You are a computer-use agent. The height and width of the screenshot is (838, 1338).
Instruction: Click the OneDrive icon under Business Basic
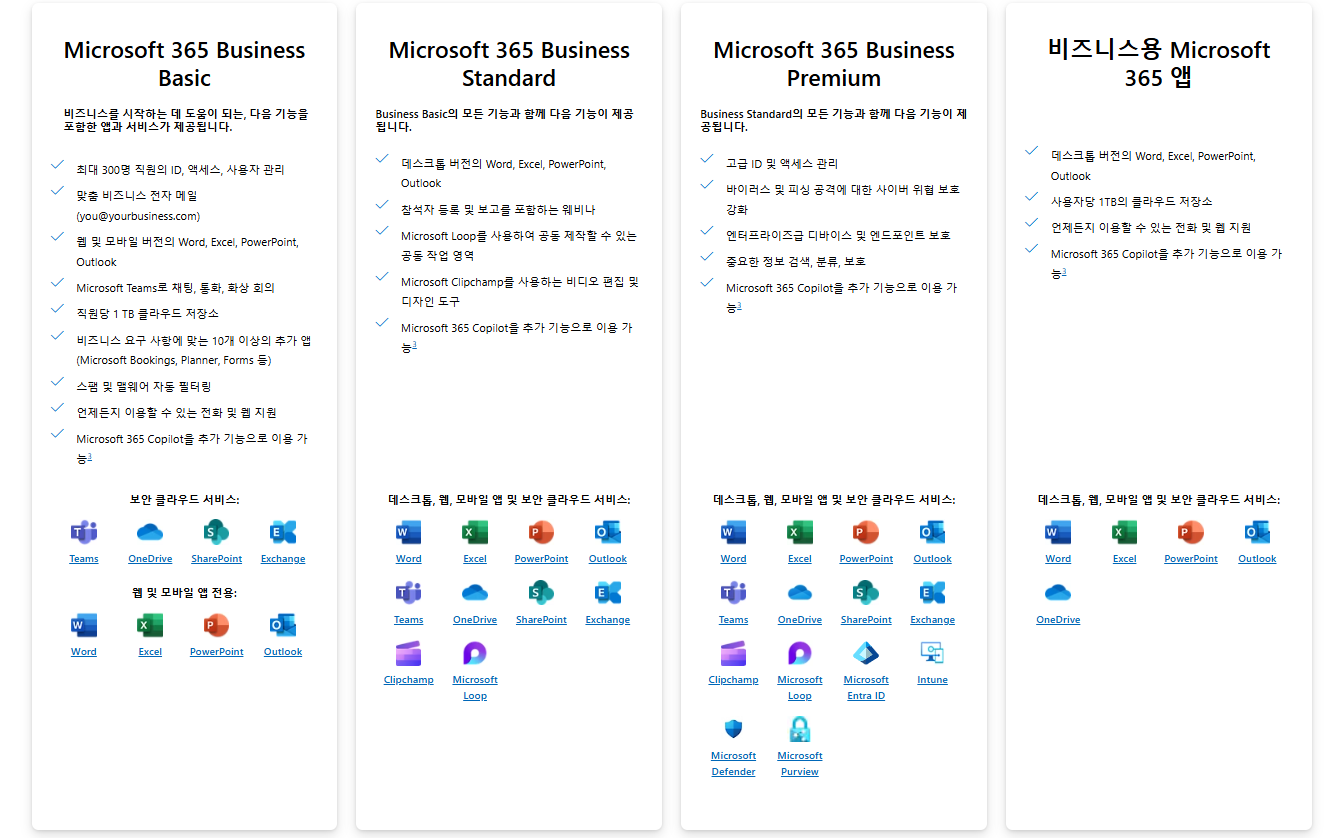pos(150,532)
